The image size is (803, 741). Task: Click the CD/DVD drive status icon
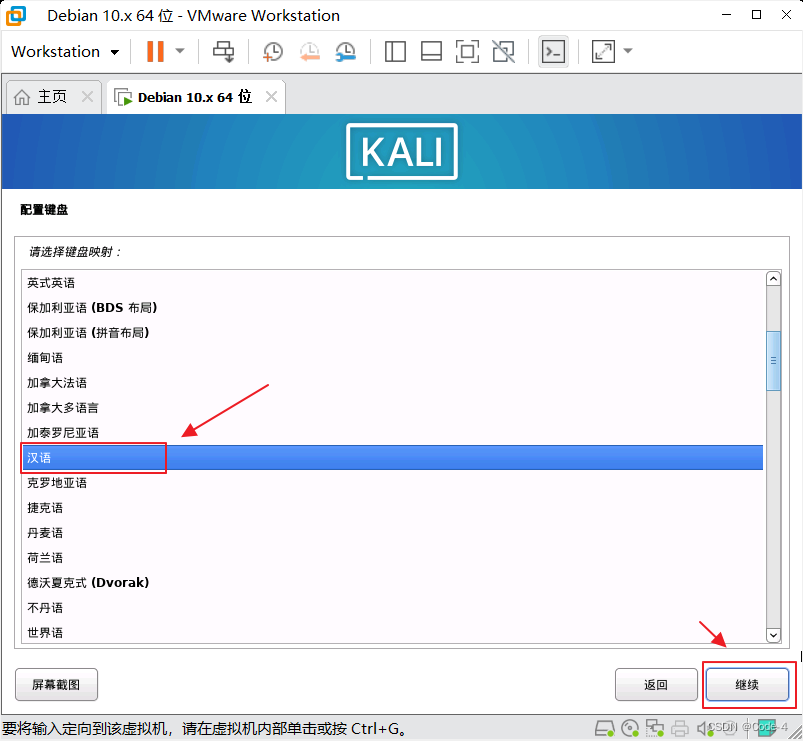pyautogui.click(x=630, y=728)
